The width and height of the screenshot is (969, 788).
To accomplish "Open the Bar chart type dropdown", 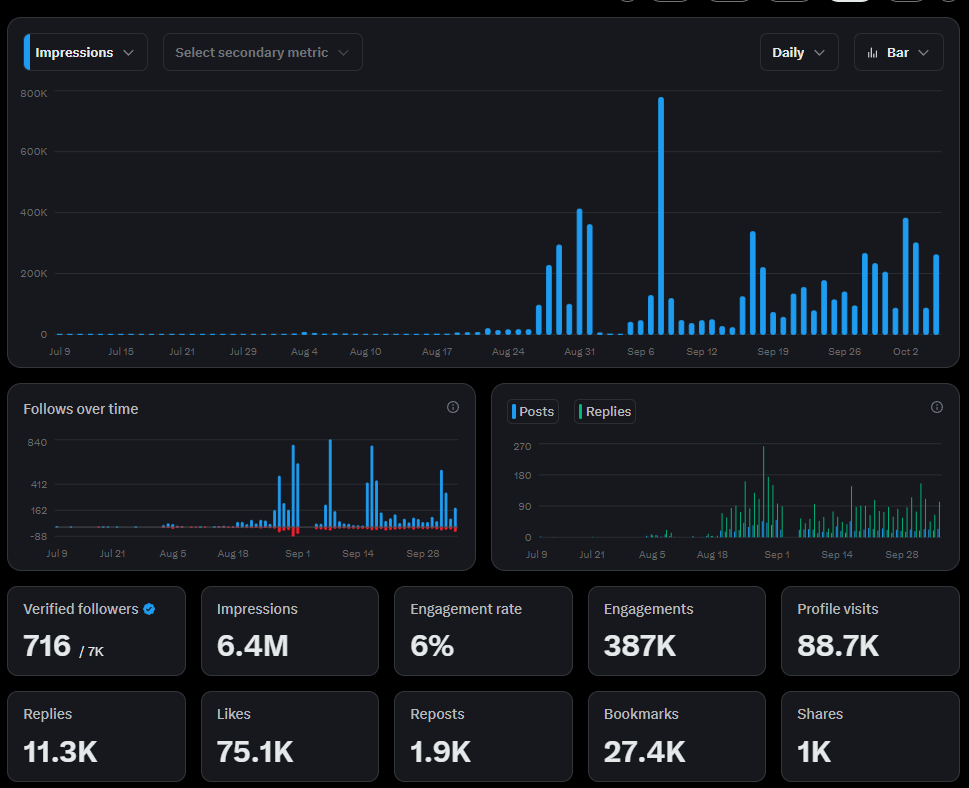I will click(899, 53).
